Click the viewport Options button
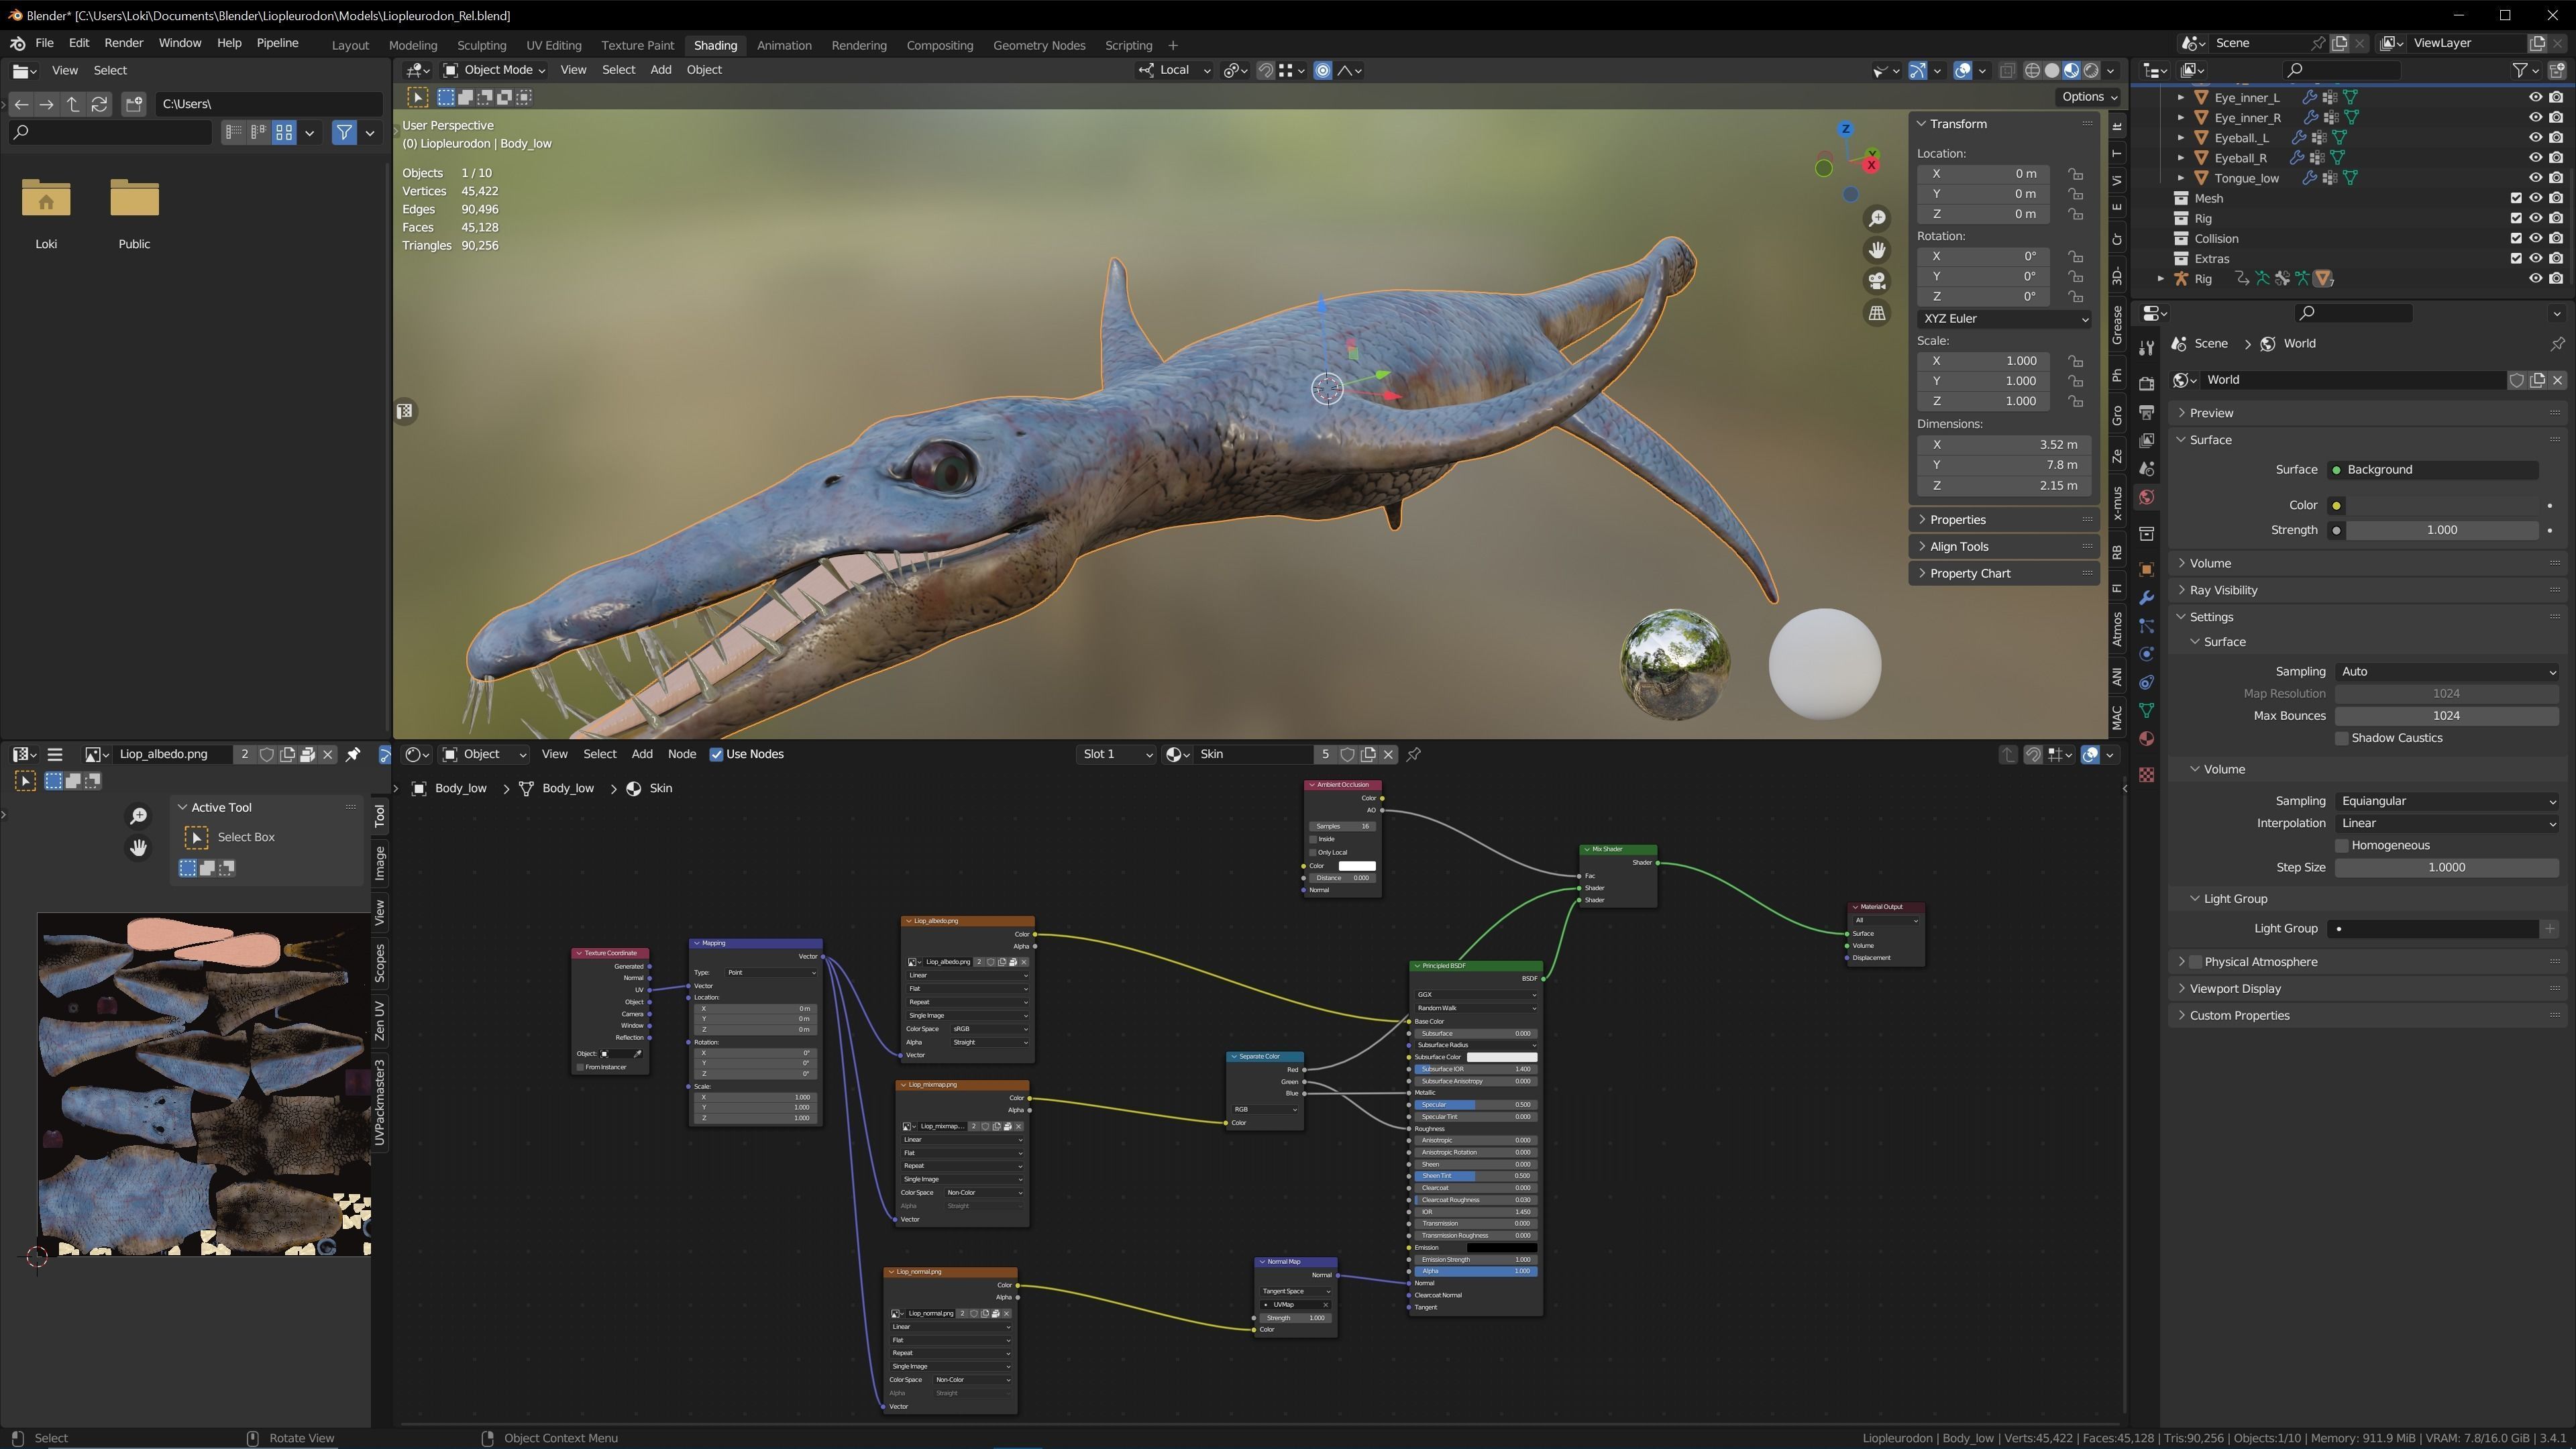Screen dimensions: 2576x1449 pyautogui.click(x=2089, y=97)
